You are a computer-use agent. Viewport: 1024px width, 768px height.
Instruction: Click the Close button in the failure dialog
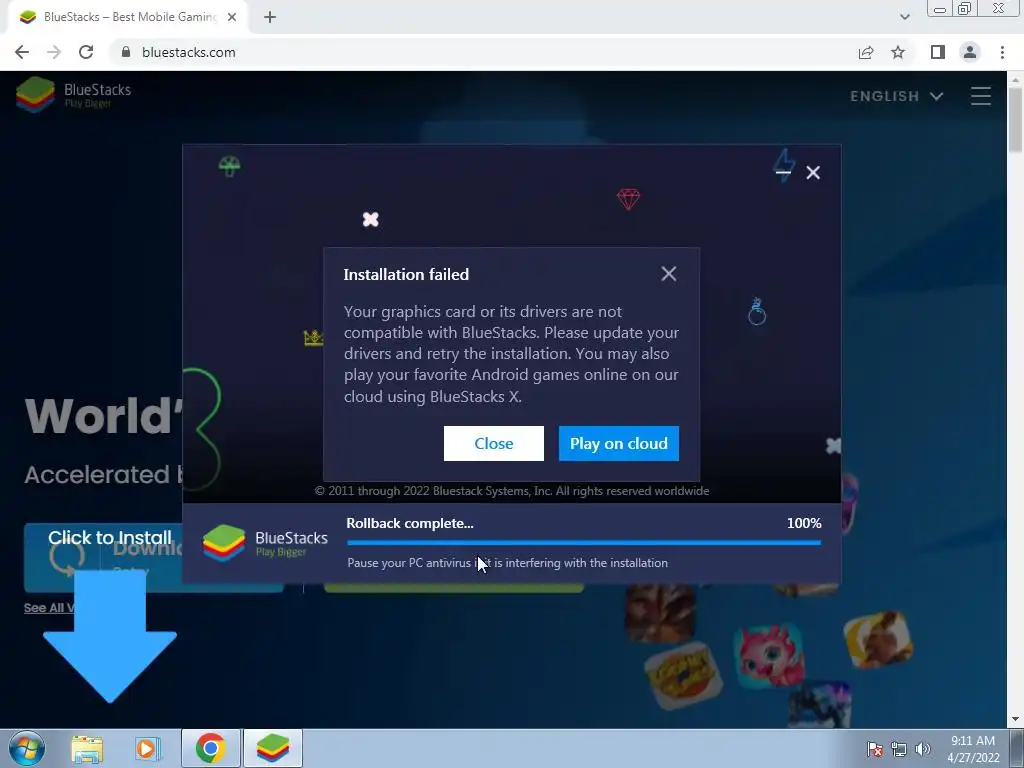click(x=494, y=443)
